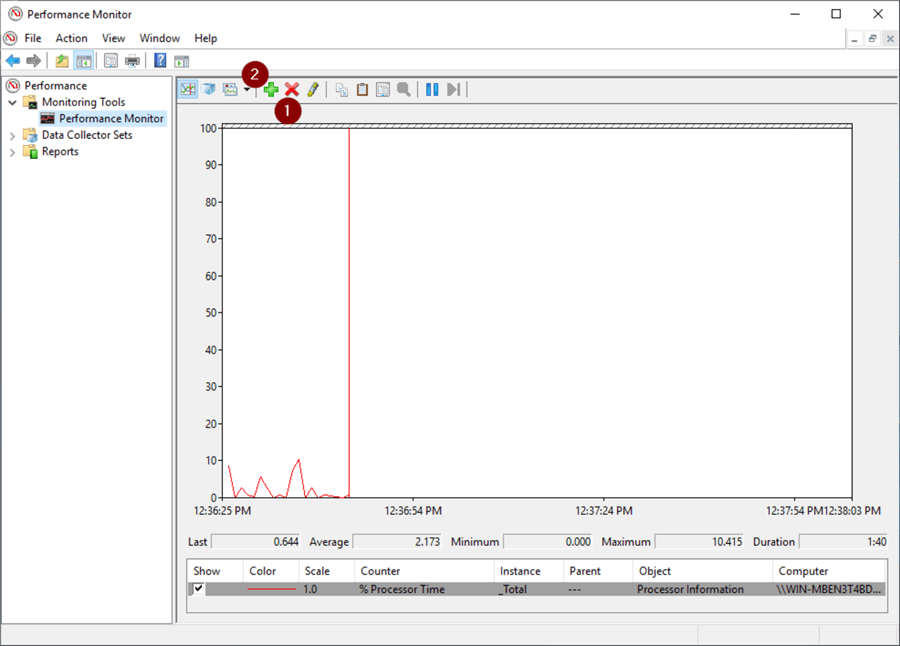Click the green plus Add counter button
The width and height of the screenshot is (900, 646).
(x=271, y=90)
